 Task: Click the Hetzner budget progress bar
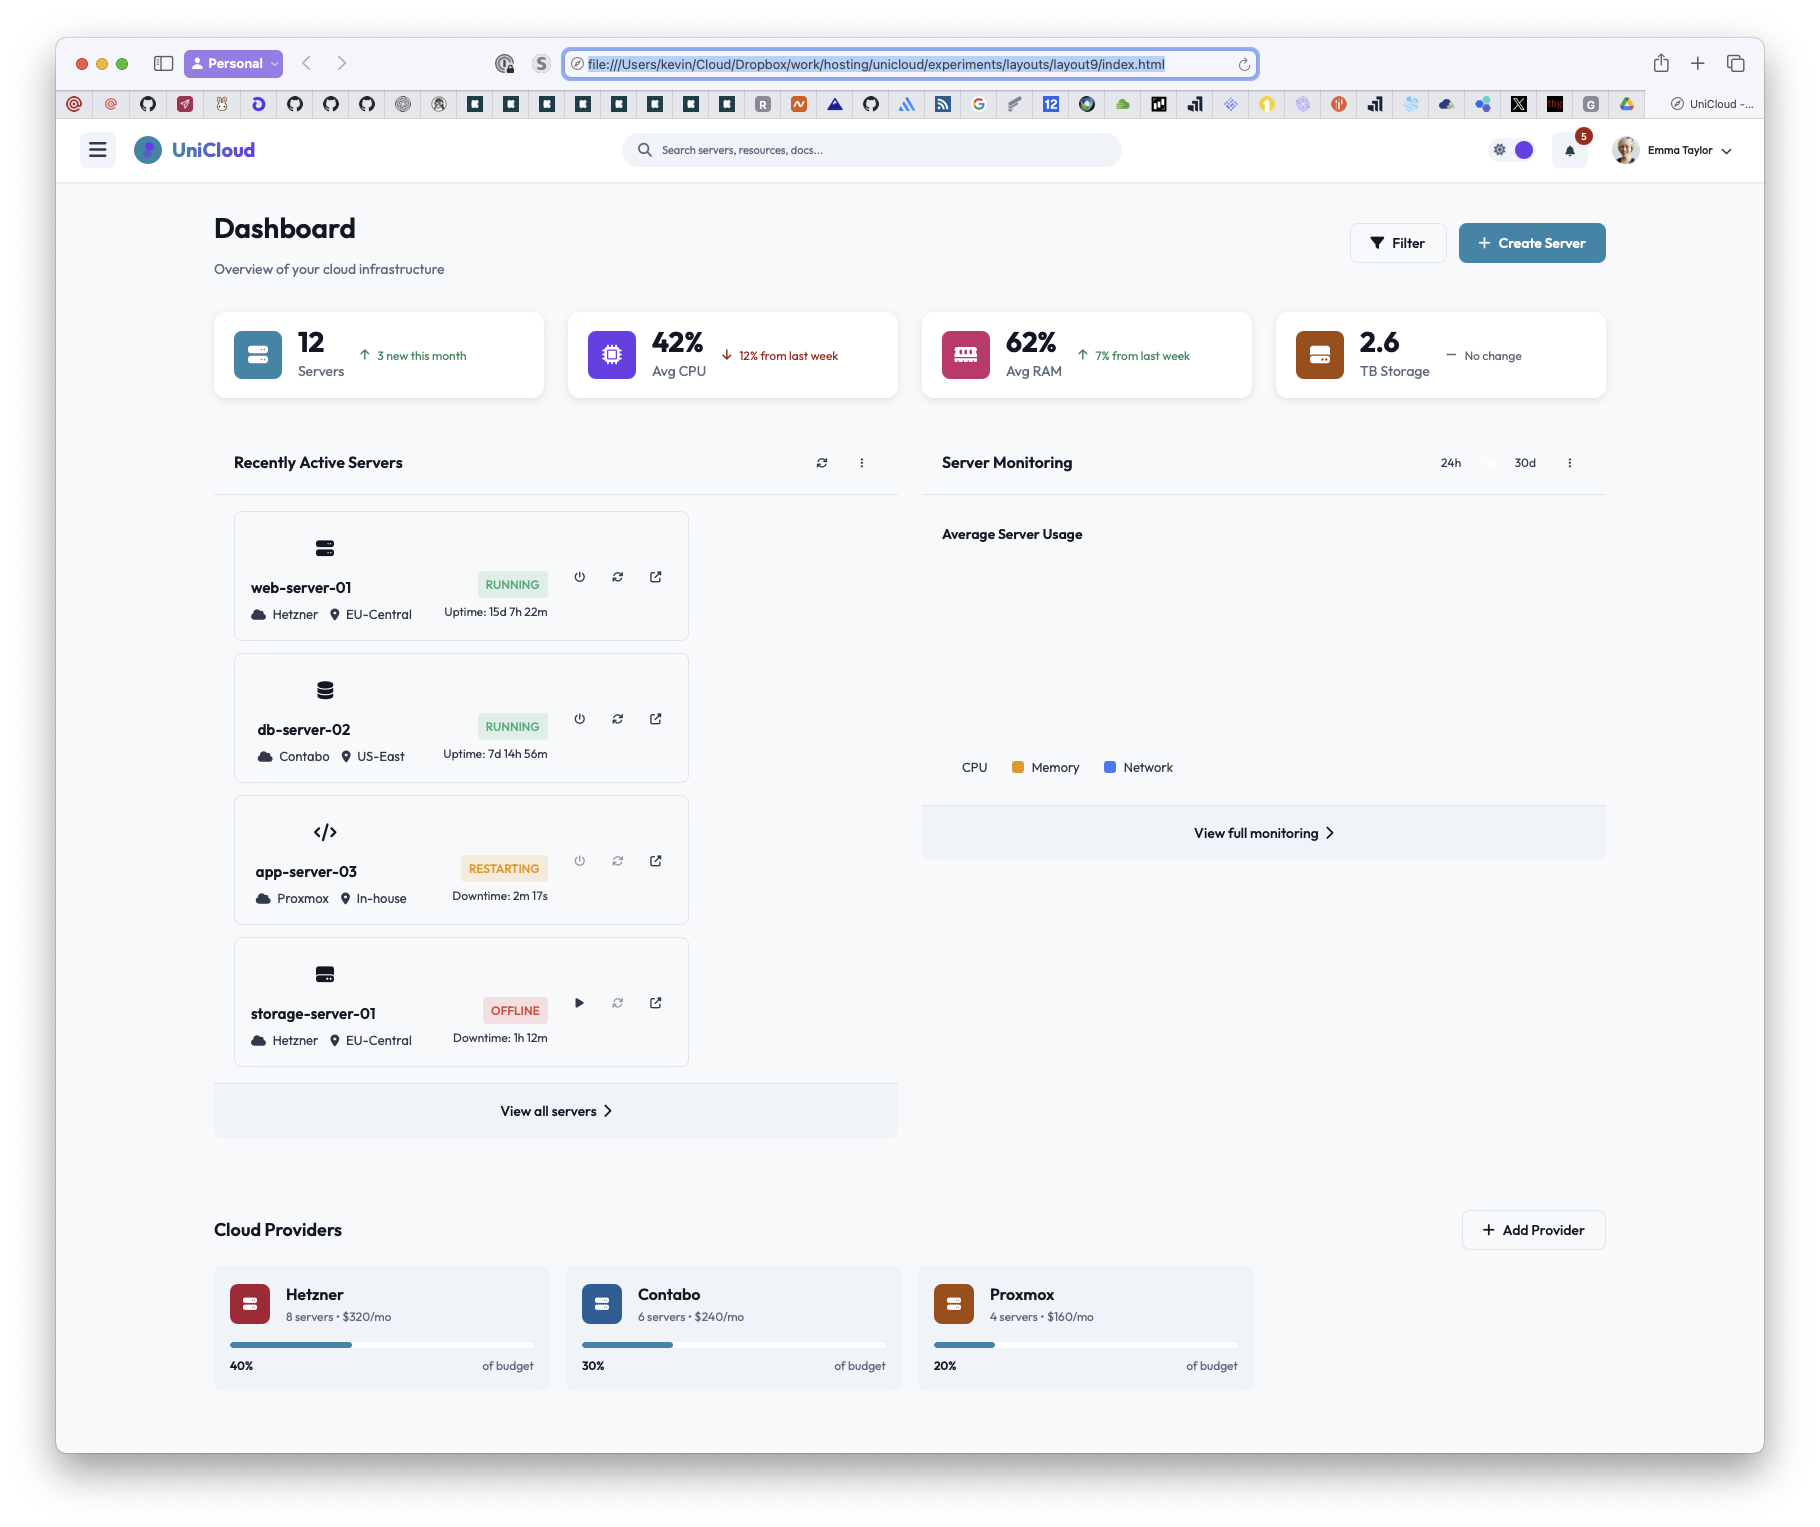(x=381, y=1345)
